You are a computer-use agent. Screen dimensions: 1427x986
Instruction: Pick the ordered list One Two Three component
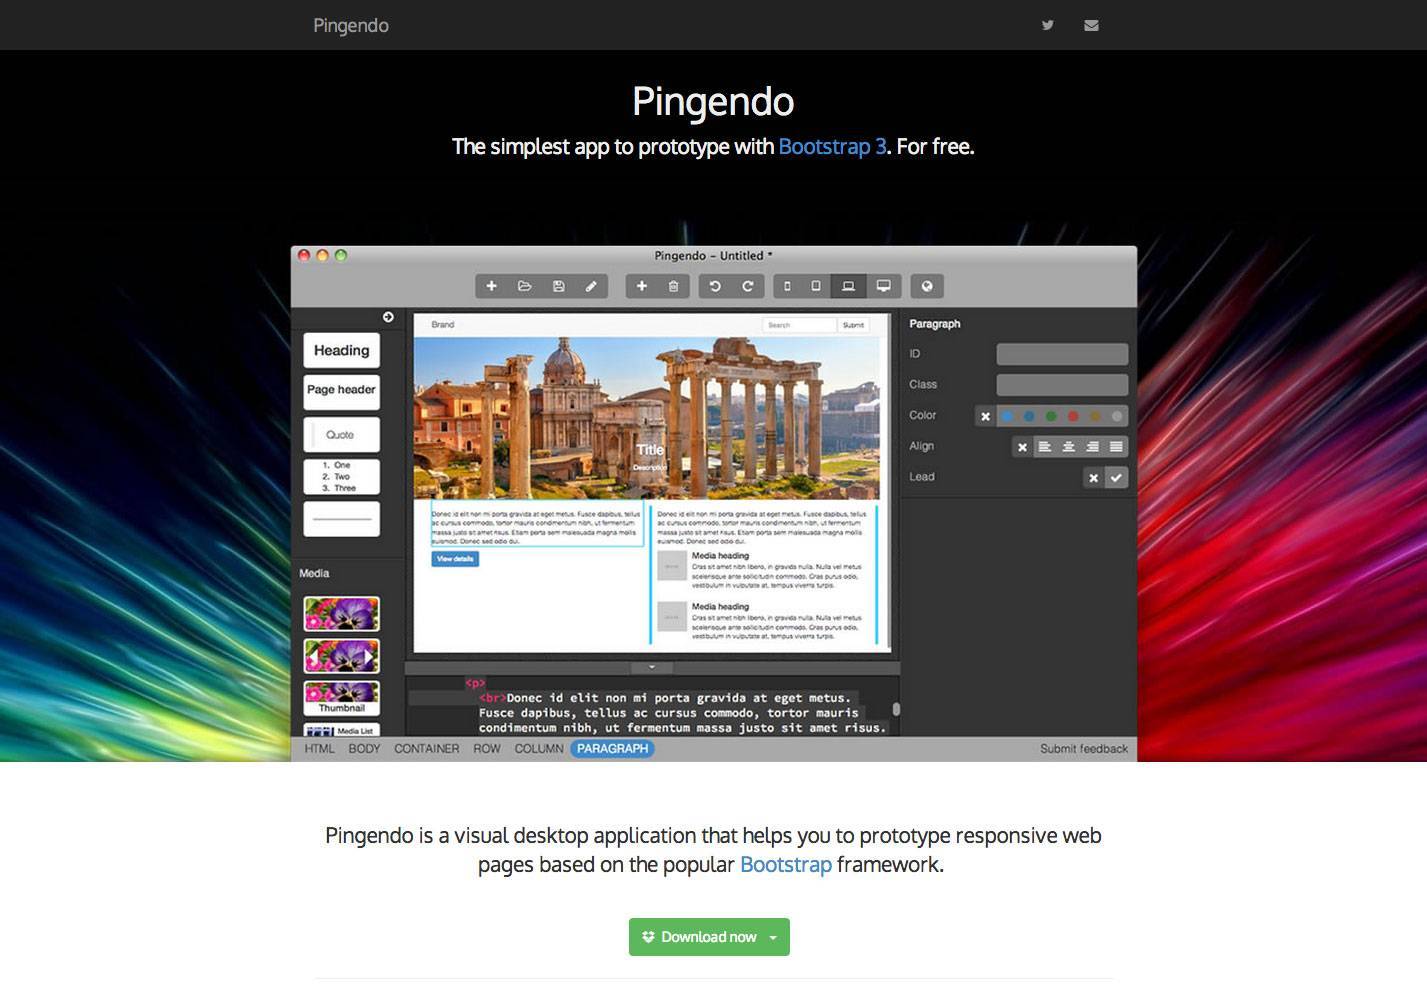(x=342, y=476)
